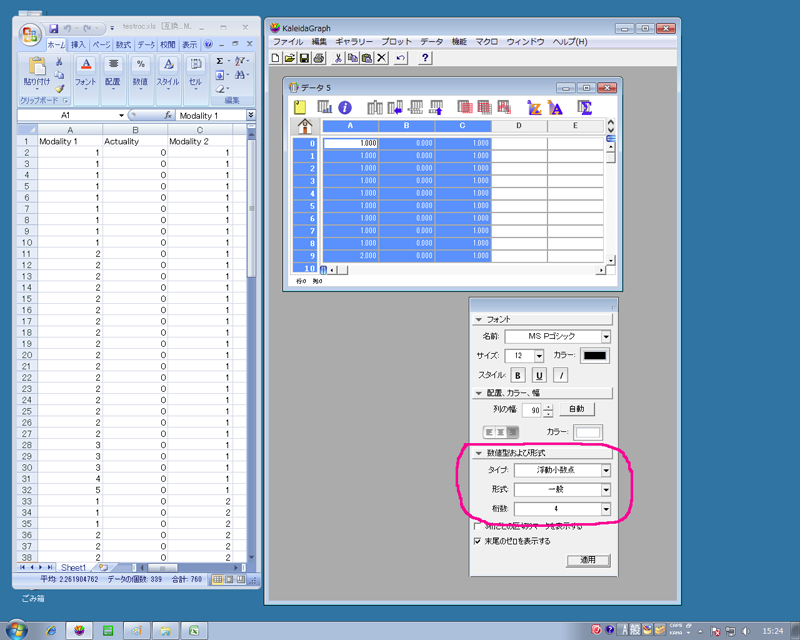800x640 pixels.
Task: Open the ギャラリー menu in KaleidaGraph
Action: pos(354,42)
